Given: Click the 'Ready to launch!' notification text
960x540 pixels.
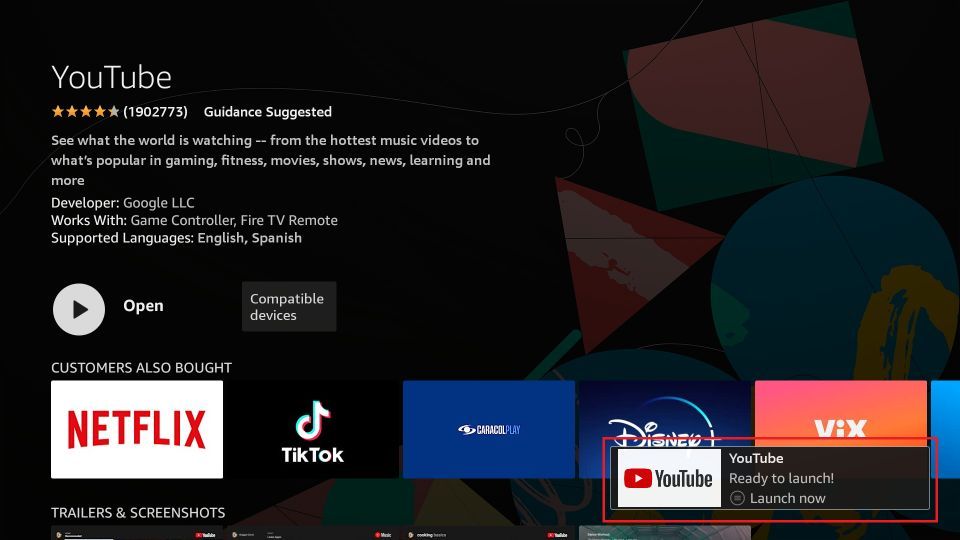Looking at the screenshot, I should tap(781, 478).
